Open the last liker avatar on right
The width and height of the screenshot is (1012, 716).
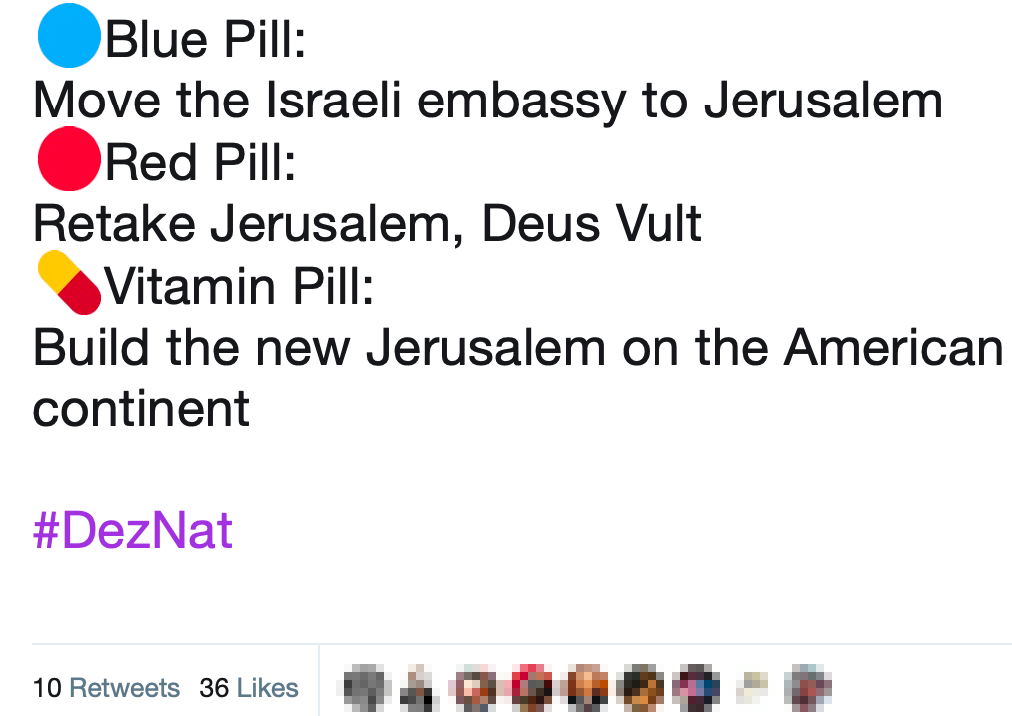point(807,688)
